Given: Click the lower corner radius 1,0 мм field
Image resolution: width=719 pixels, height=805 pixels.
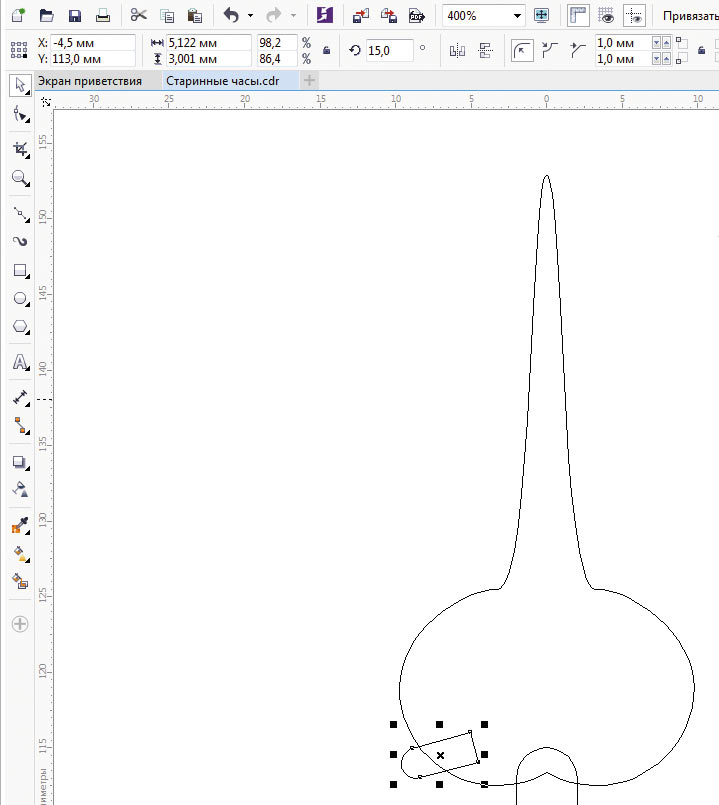Looking at the screenshot, I should click(x=623, y=59).
